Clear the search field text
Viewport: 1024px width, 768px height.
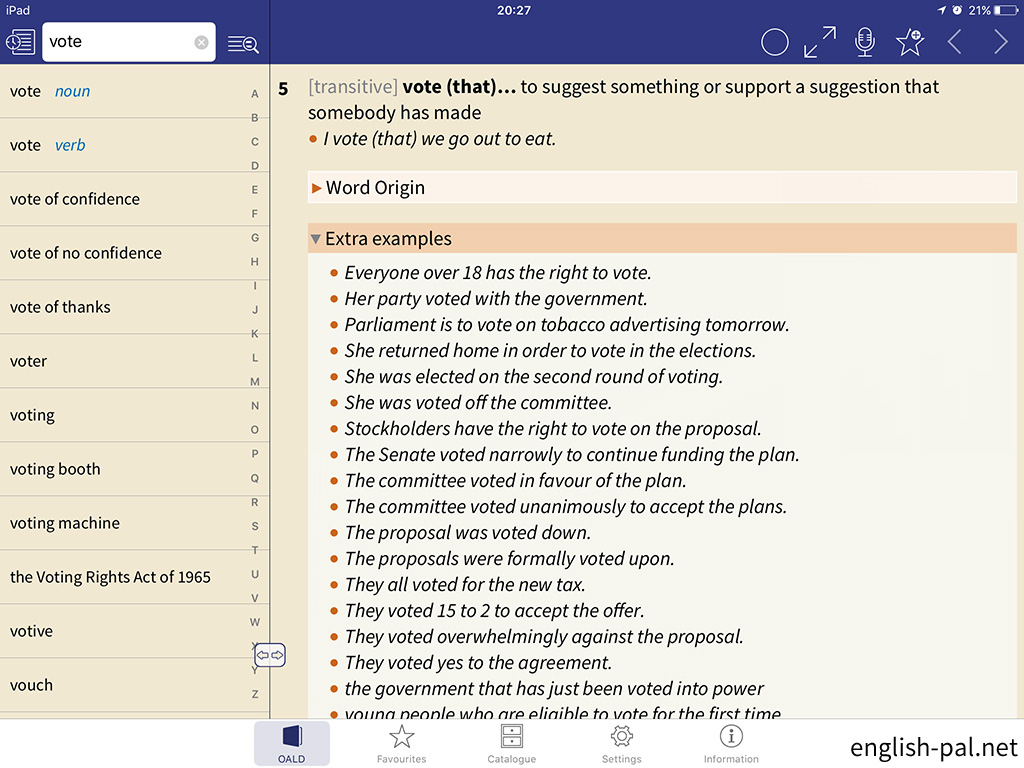click(201, 42)
